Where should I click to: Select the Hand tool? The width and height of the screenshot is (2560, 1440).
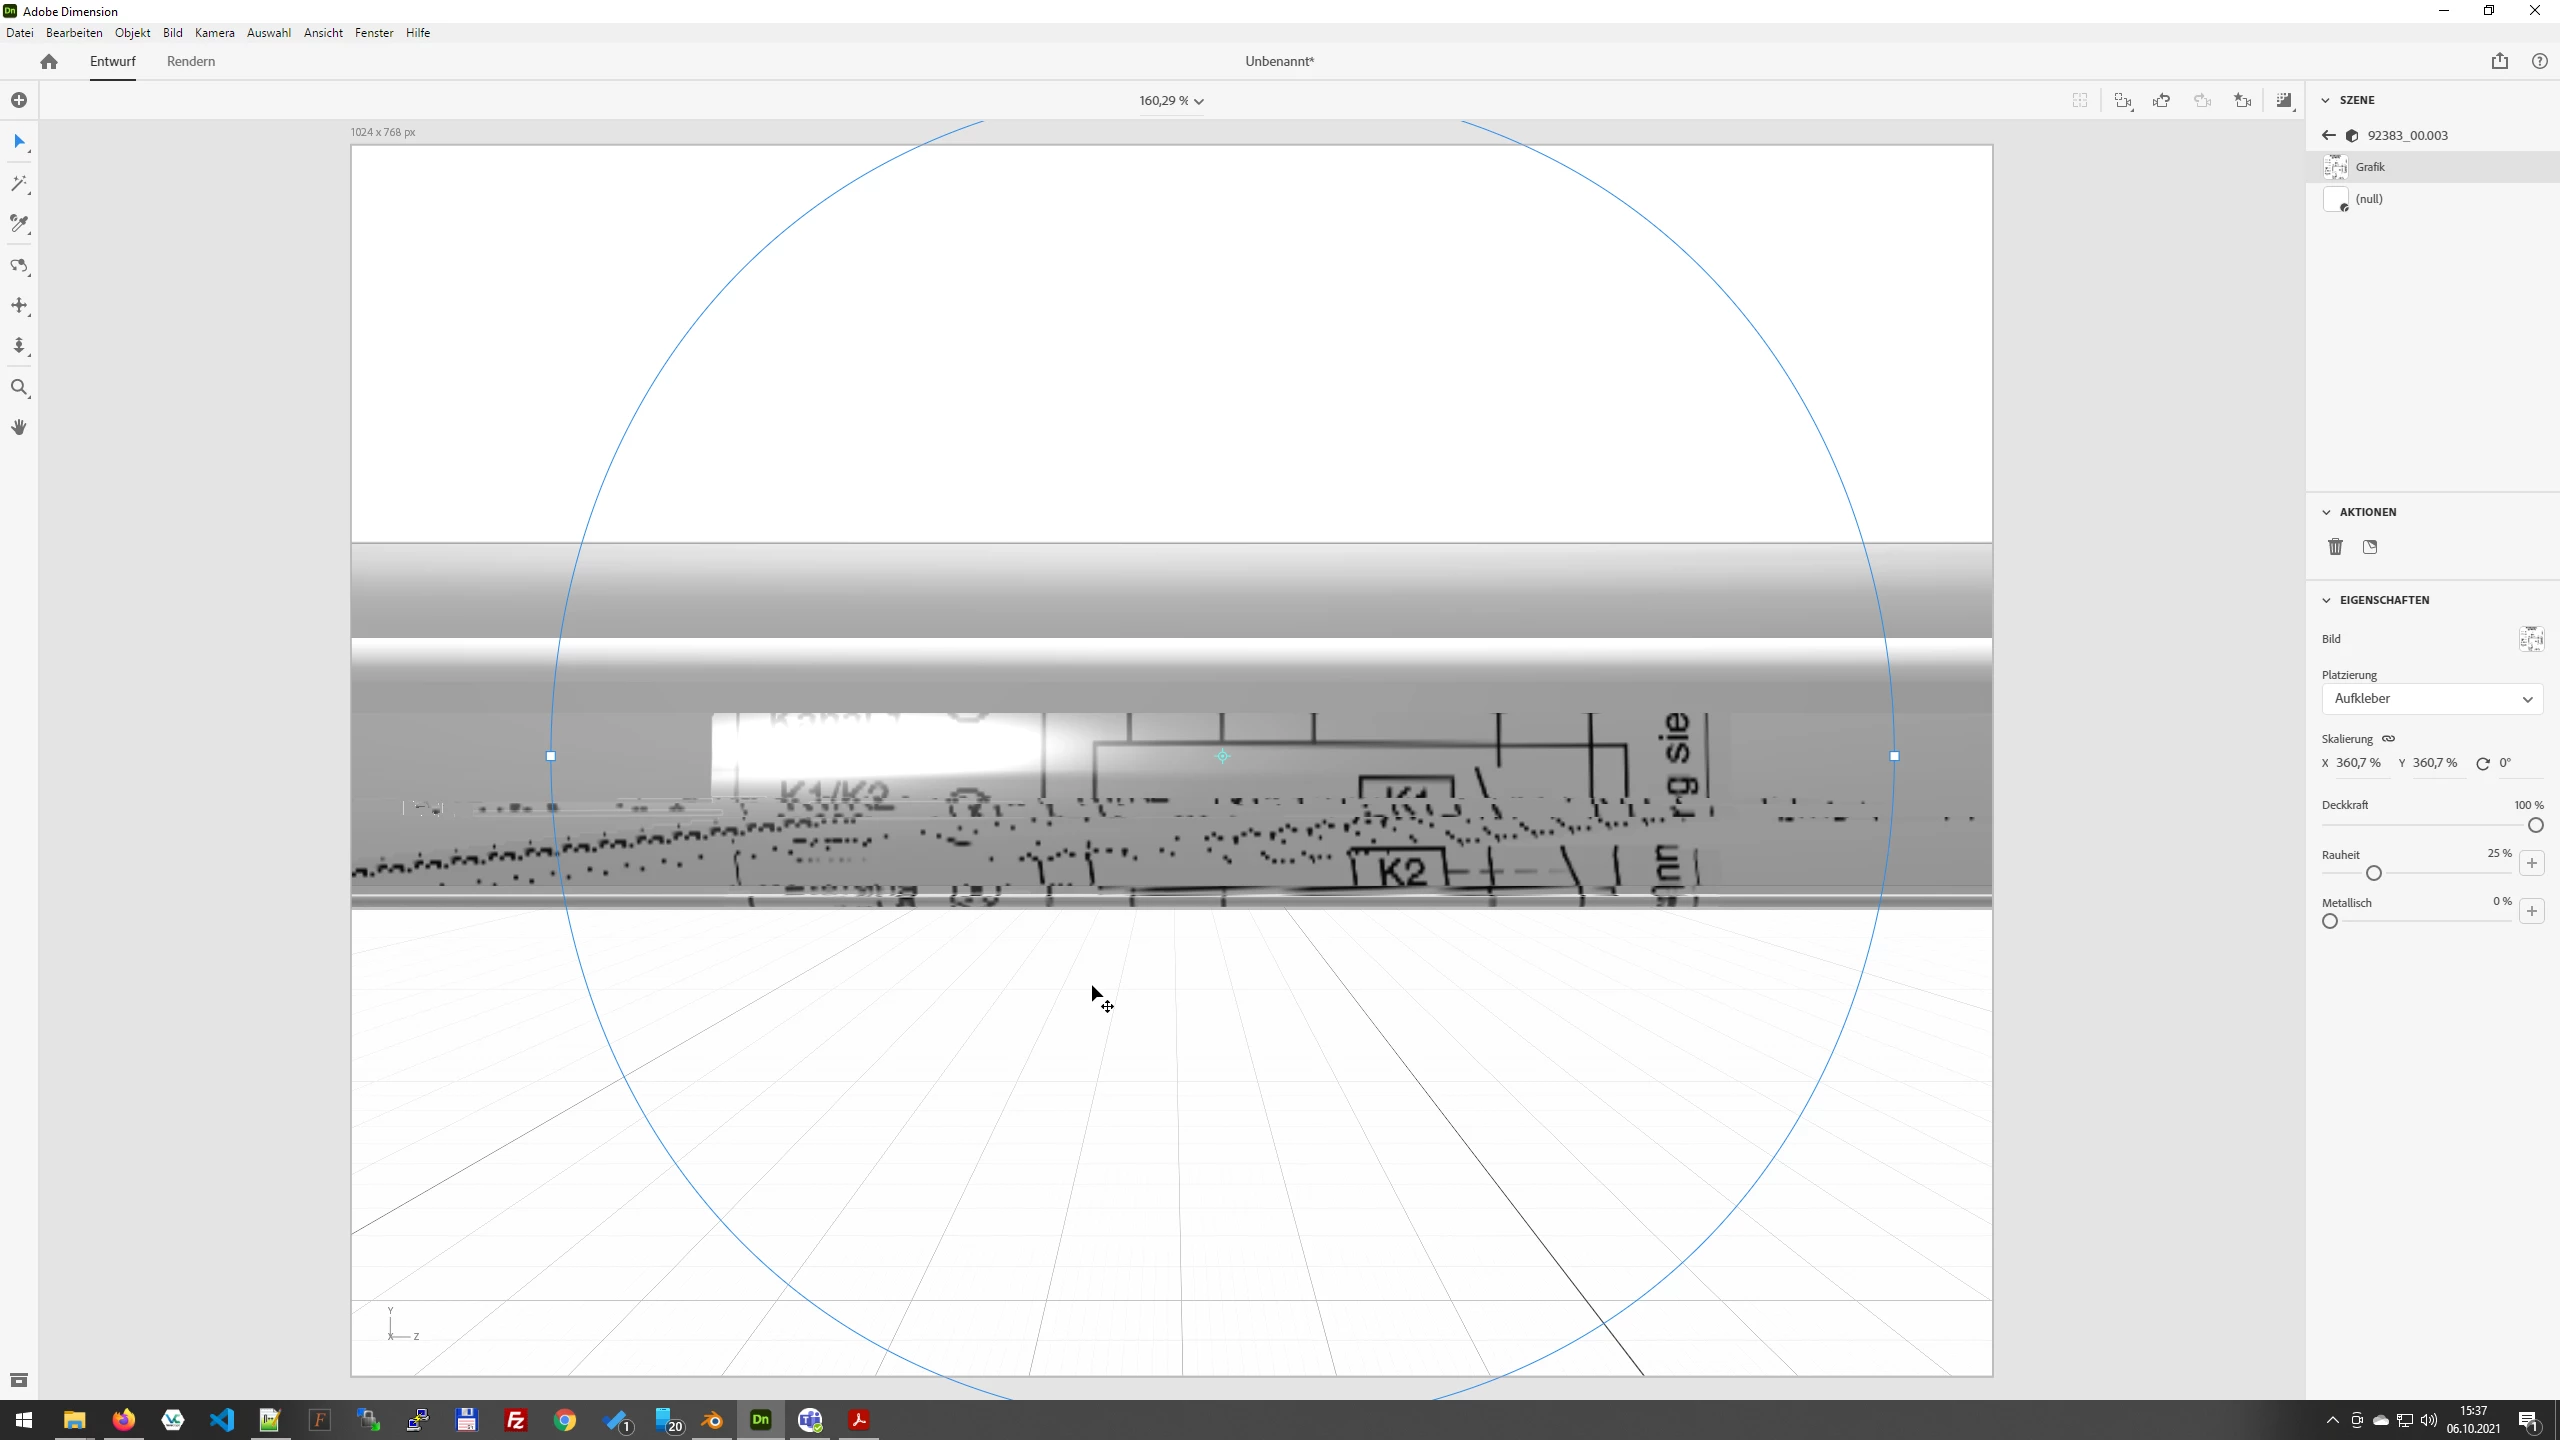19,428
